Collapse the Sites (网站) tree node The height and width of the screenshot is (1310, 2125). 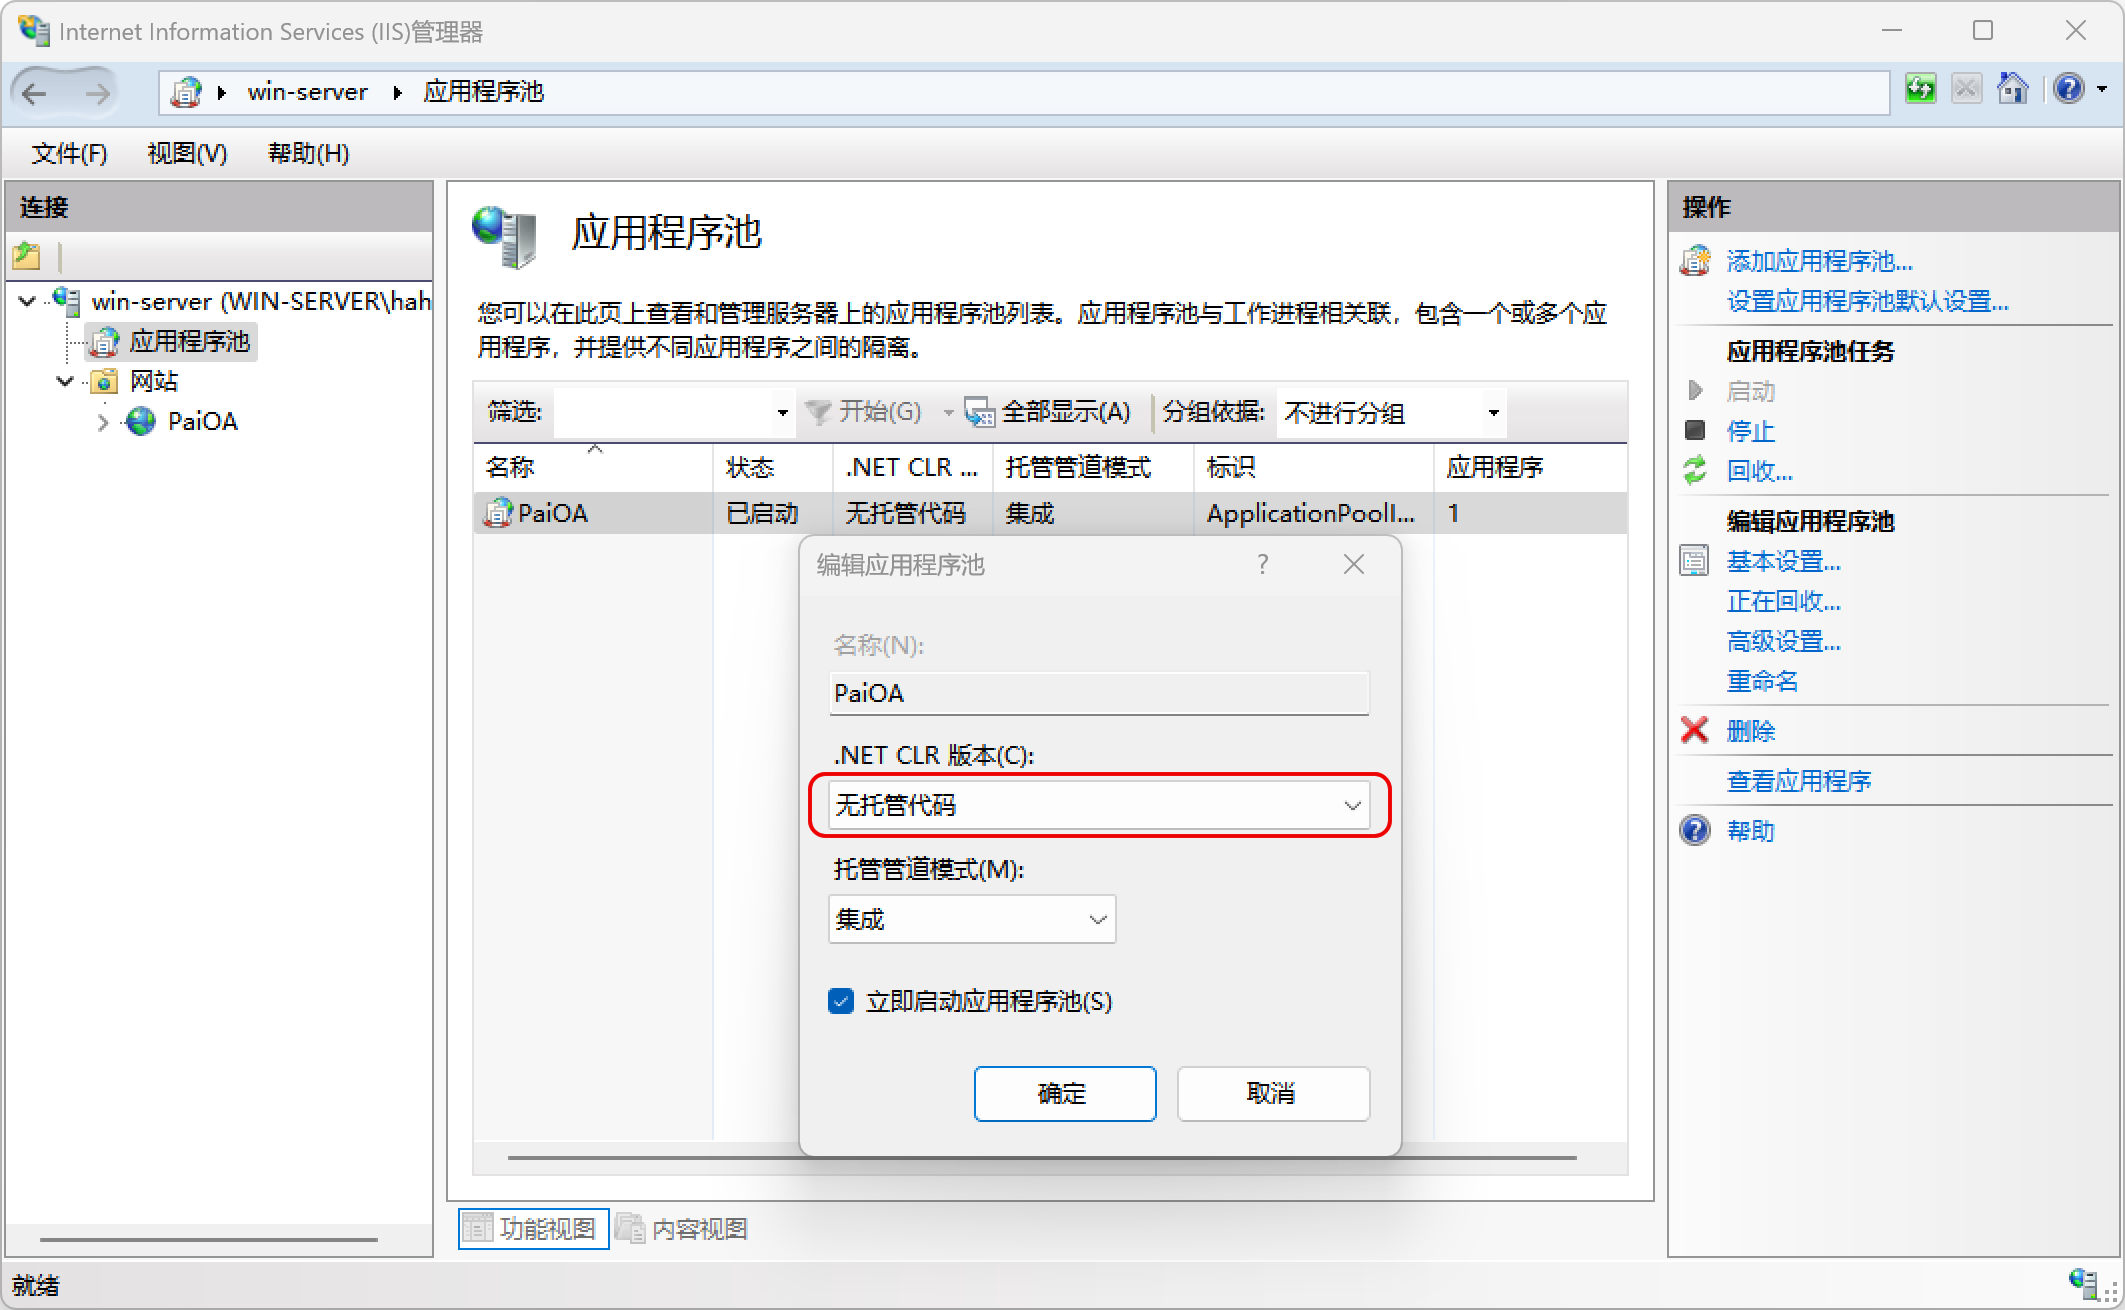point(65,381)
